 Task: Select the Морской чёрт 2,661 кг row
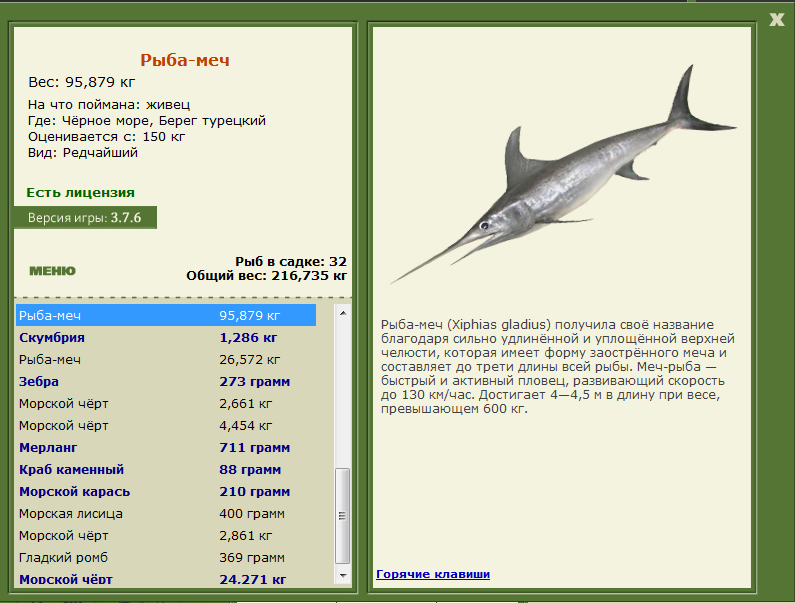tap(166, 404)
